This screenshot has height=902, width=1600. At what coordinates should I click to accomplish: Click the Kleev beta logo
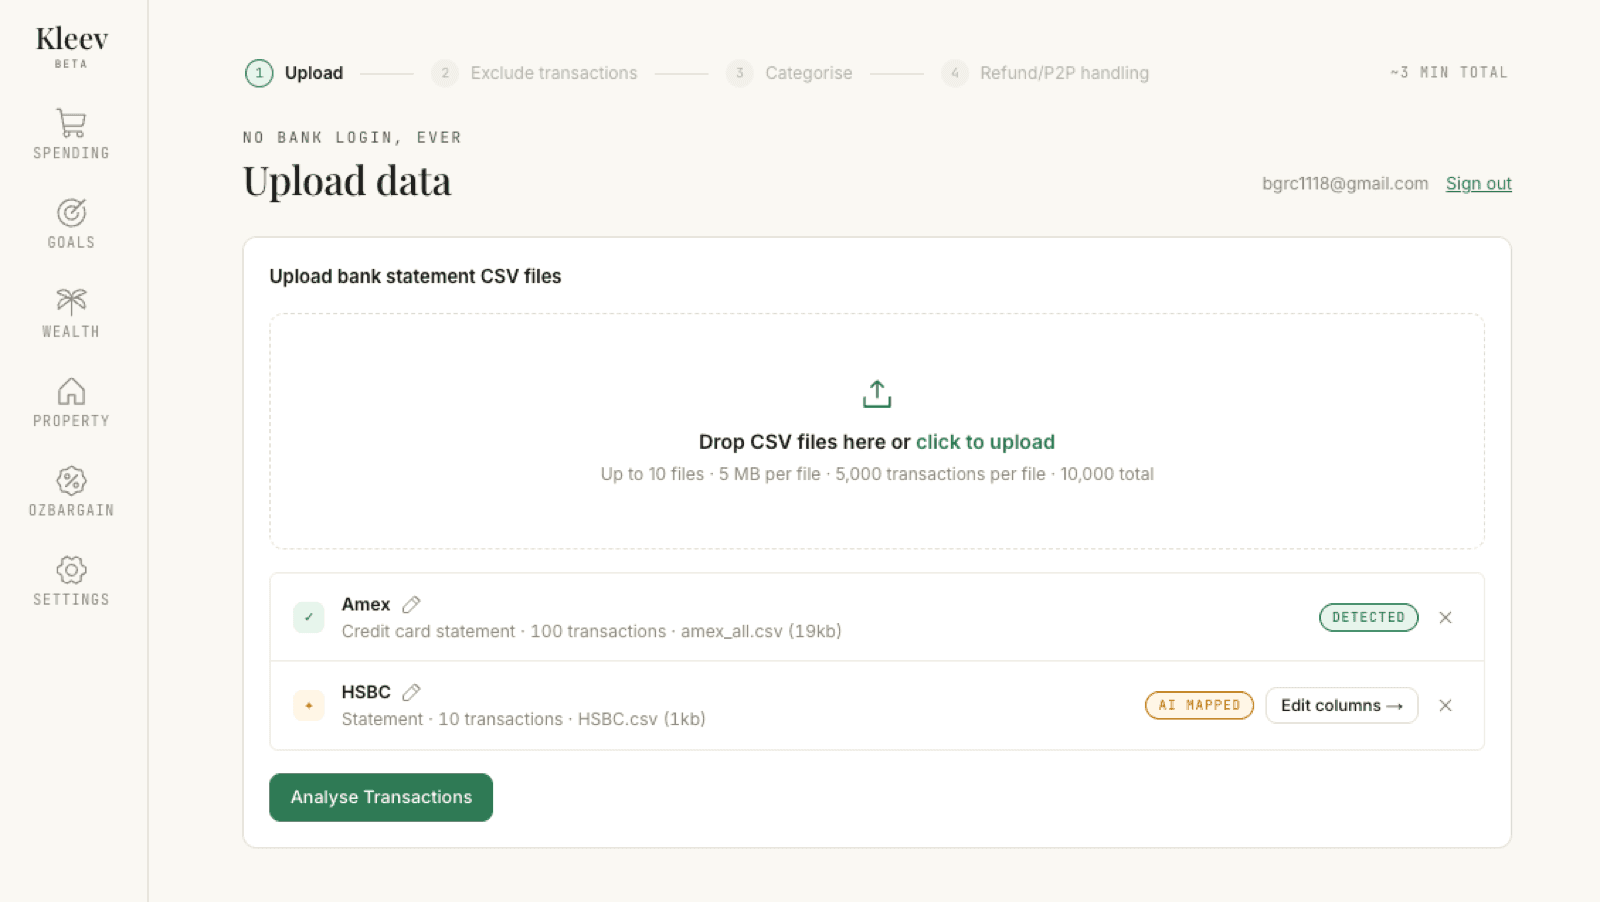(x=71, y=46)
